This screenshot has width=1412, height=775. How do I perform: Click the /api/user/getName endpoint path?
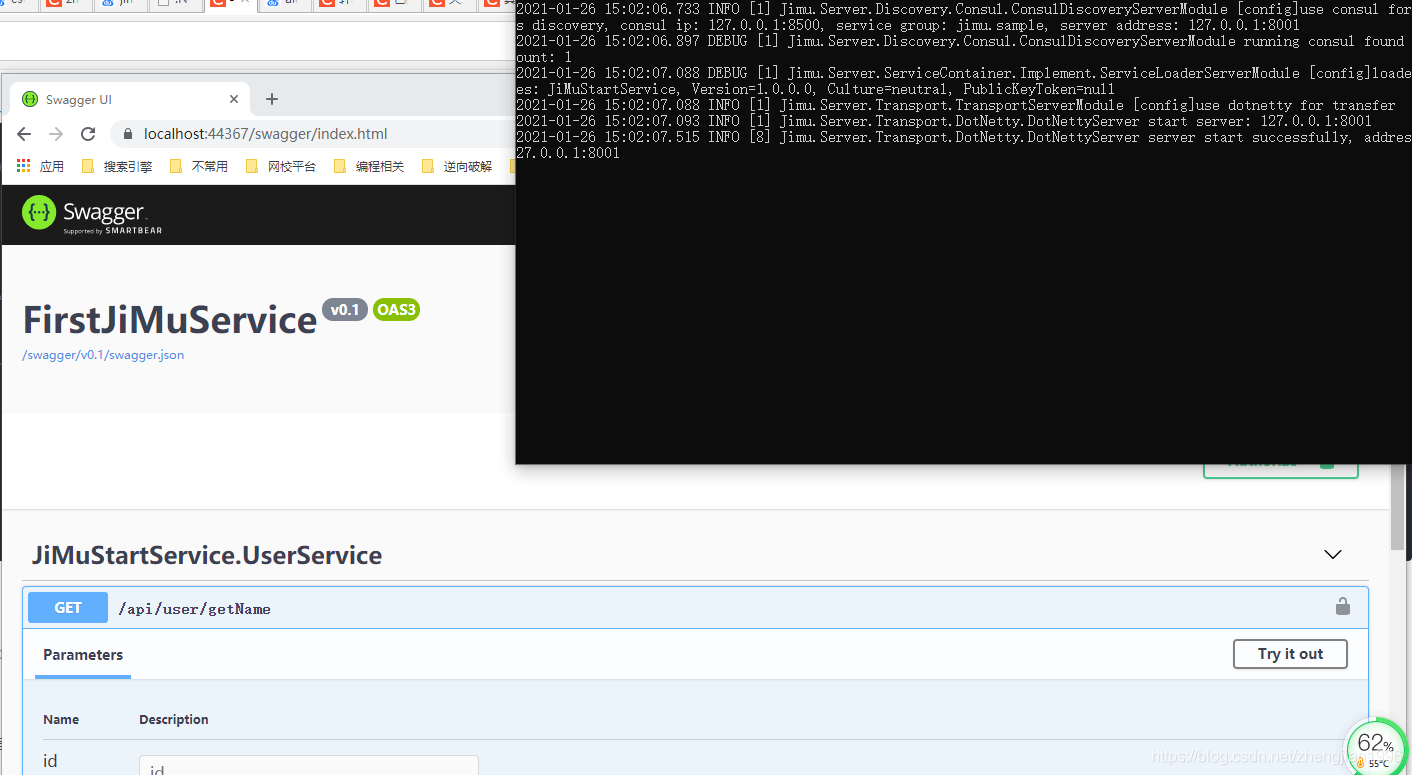pyautogui.click(x=194, y=609)
